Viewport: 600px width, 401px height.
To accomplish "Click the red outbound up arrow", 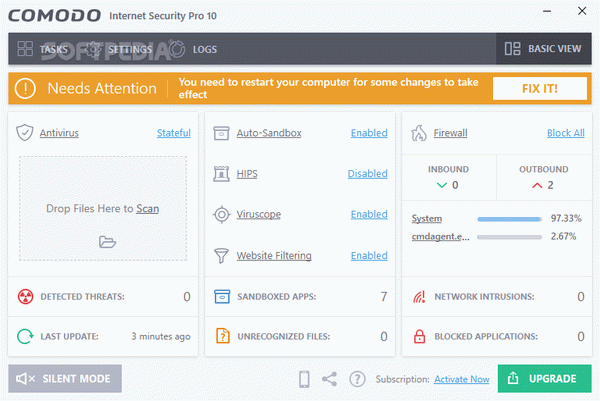I will click(537, 185).
